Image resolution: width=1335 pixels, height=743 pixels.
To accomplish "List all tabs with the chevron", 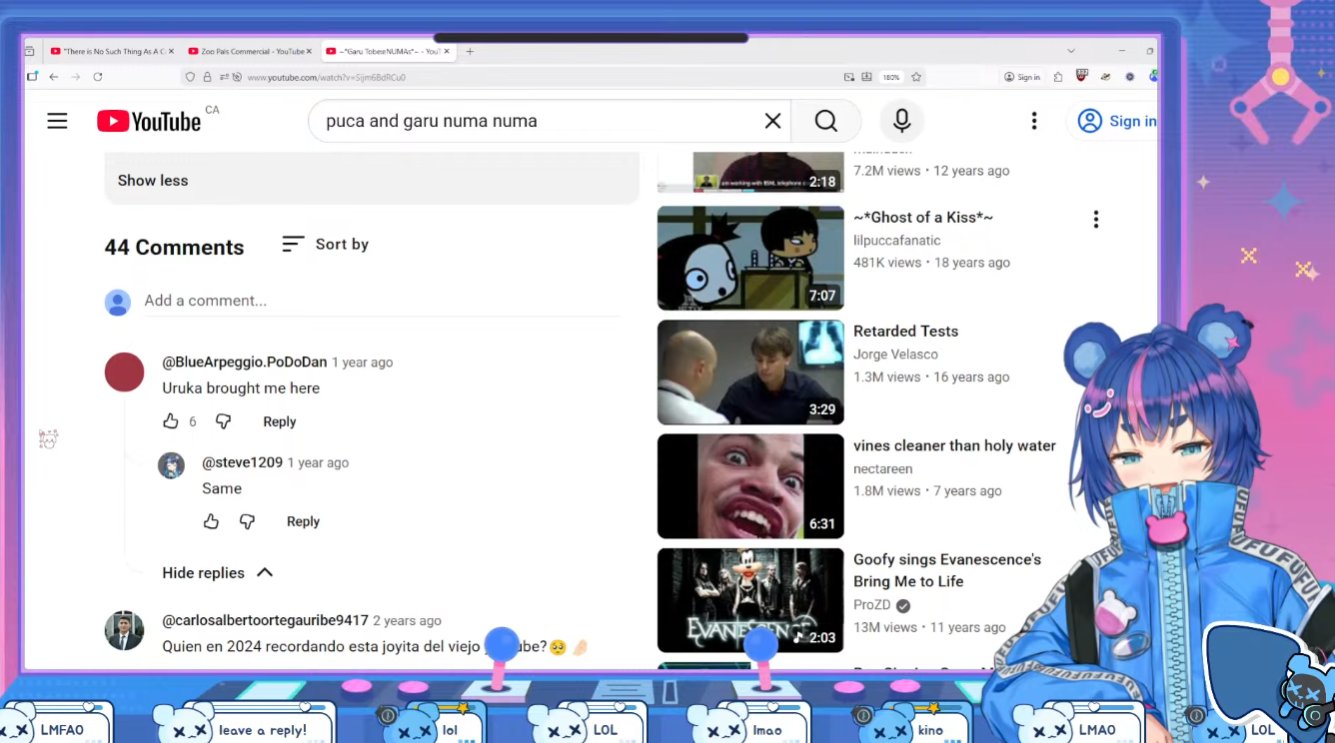I will [1071, 51].
